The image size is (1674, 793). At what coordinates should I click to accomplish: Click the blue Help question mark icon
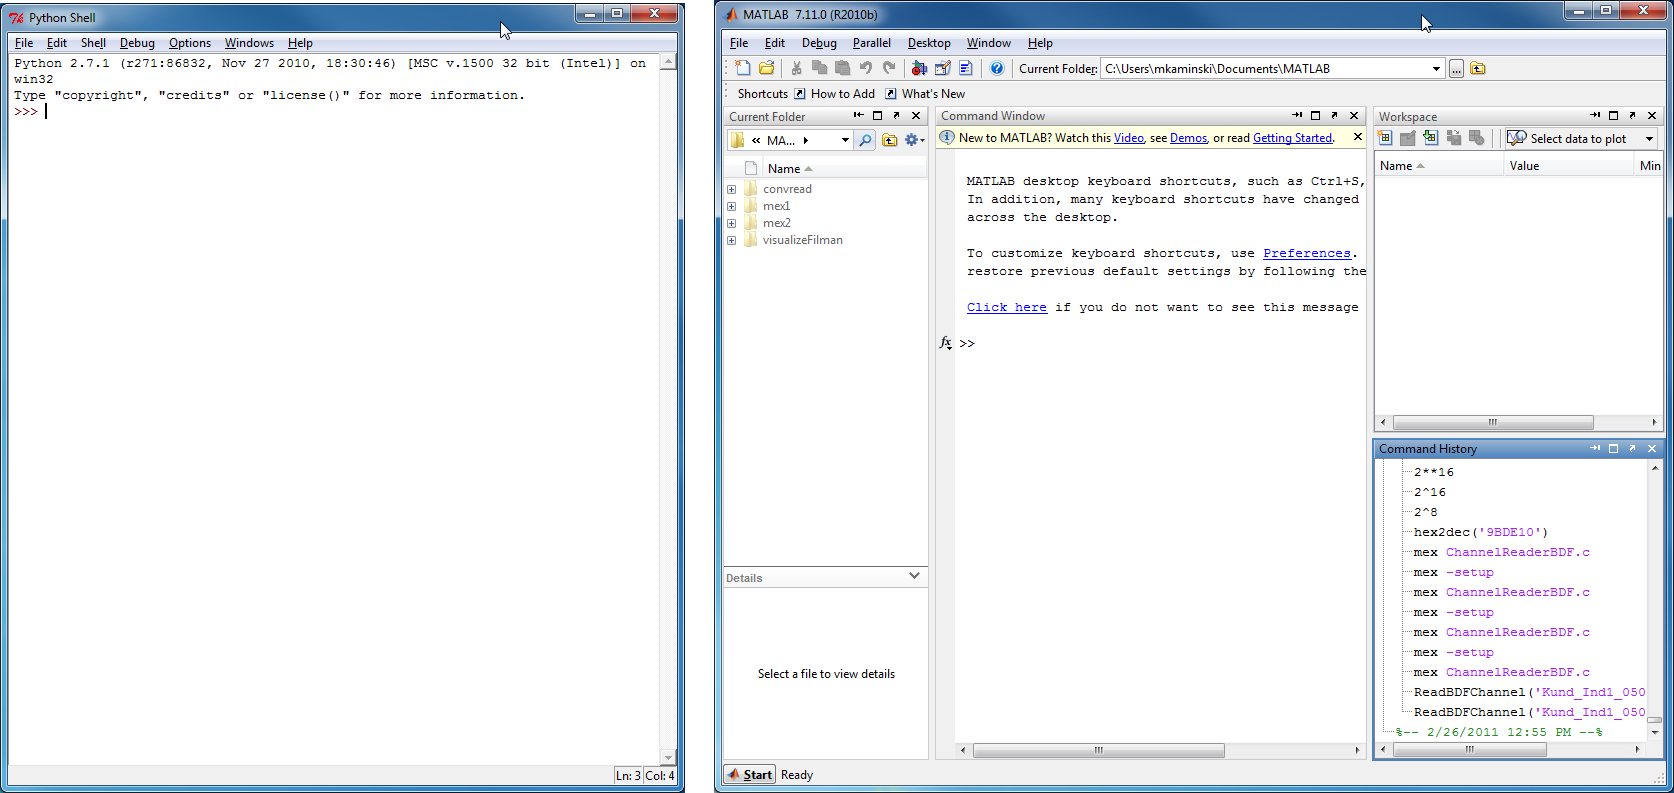(x=997, y=68)
